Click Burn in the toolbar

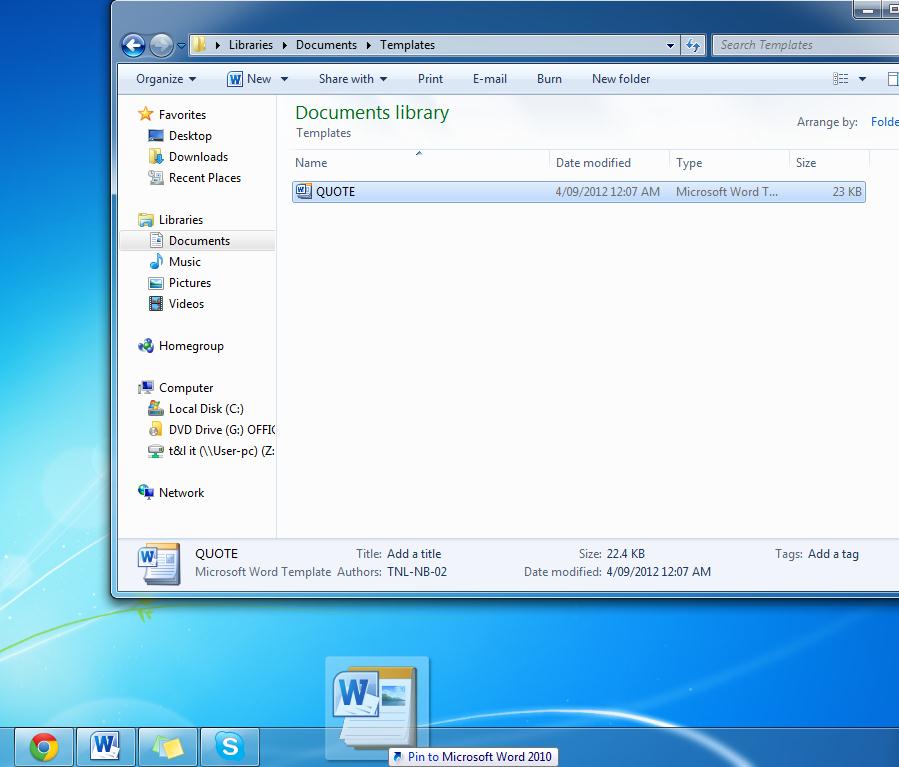(549, 79)
